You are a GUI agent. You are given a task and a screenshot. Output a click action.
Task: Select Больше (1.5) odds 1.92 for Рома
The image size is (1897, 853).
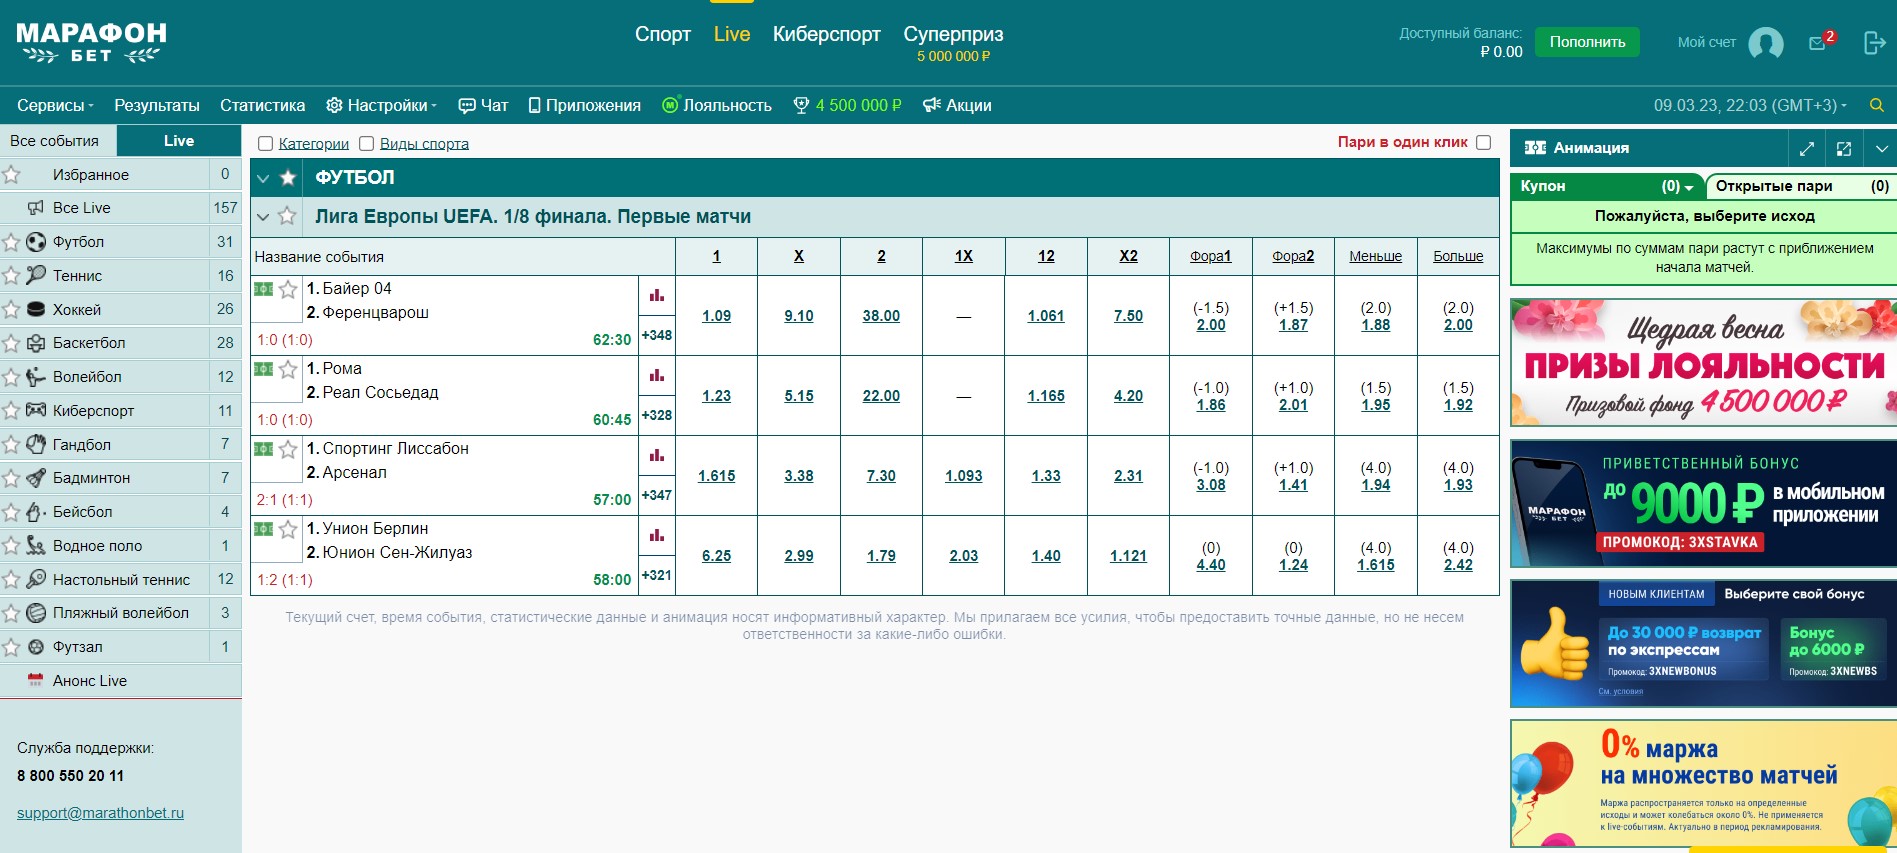(x=1458, y=405)
